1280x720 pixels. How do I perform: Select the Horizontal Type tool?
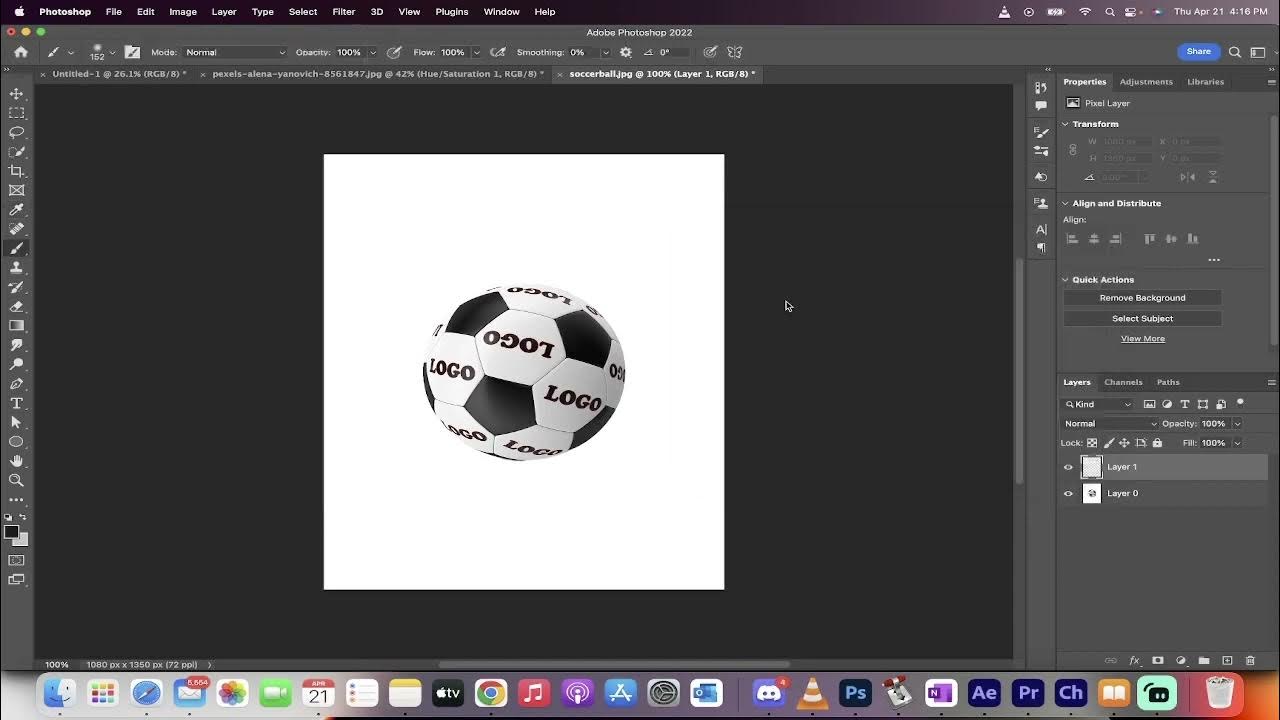click(x=16, y=403)
